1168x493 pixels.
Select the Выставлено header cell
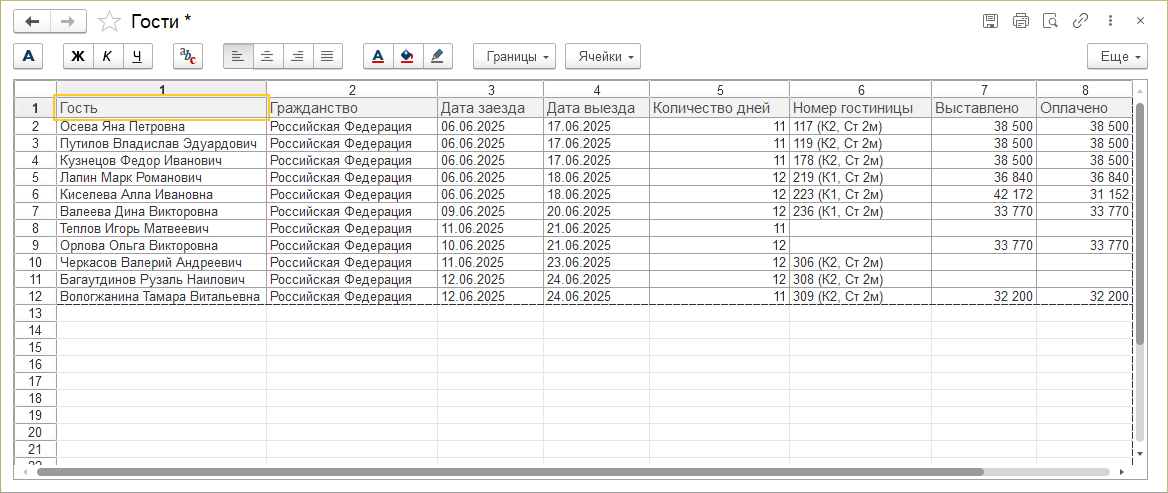pyautogui.click(x=984, y=108)
